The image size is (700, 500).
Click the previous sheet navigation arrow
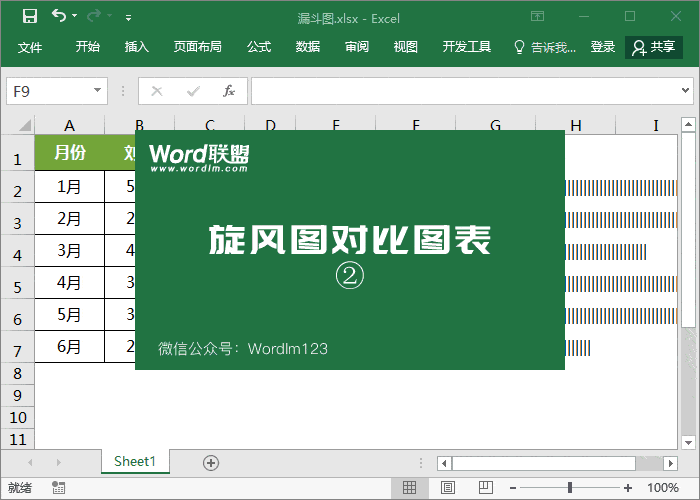point(30,462)
